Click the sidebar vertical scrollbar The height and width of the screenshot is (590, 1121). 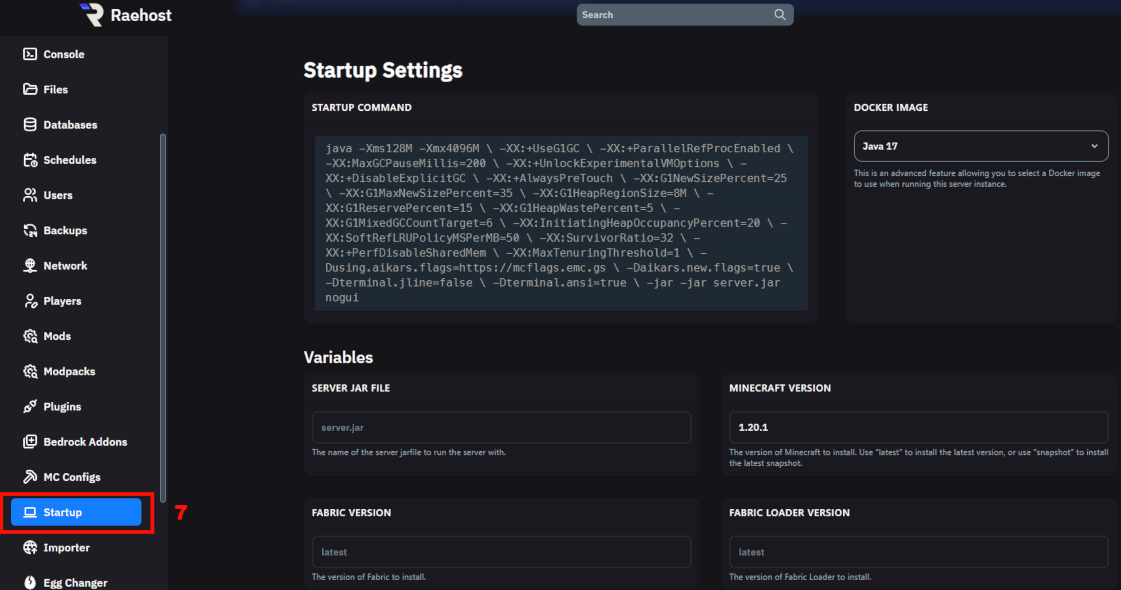[x=162, y=318]
